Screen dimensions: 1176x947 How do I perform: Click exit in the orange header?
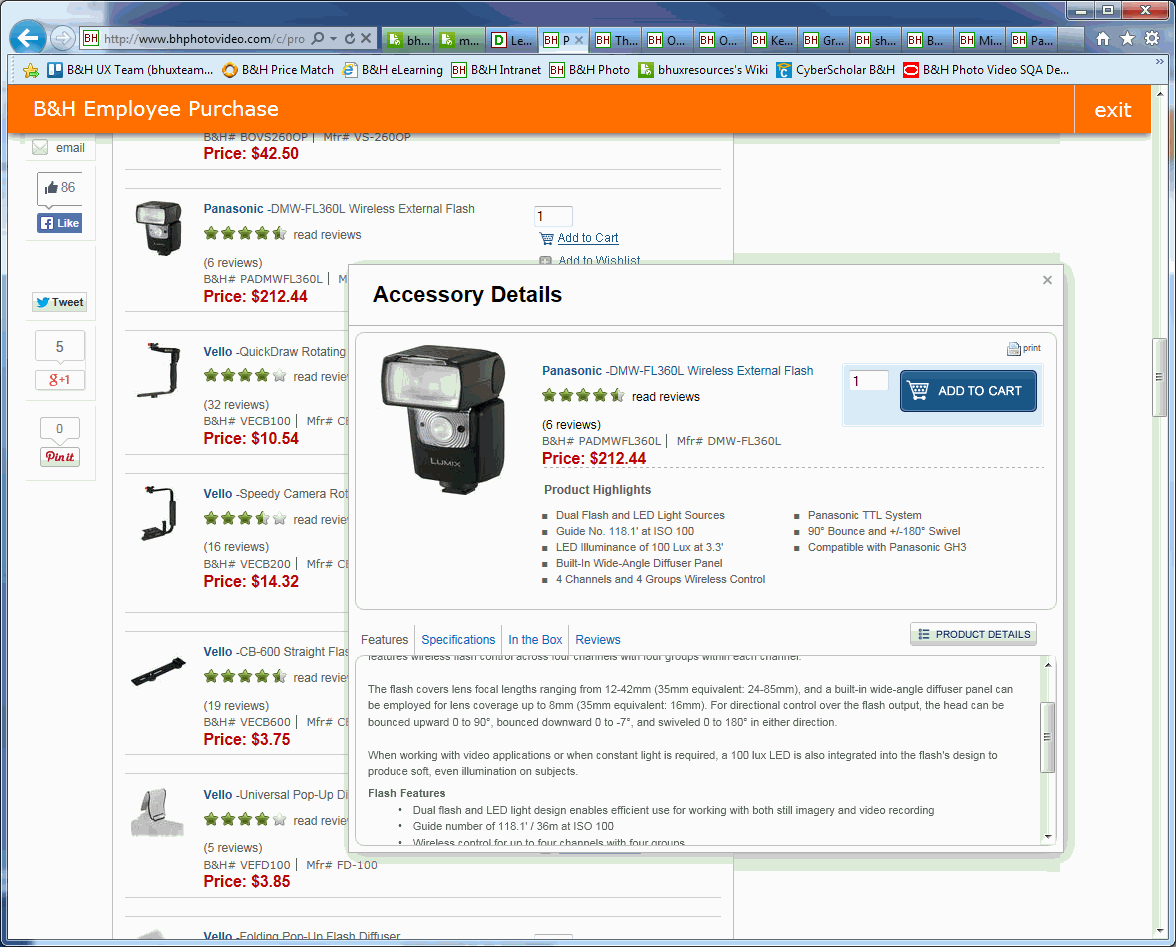1112,109
